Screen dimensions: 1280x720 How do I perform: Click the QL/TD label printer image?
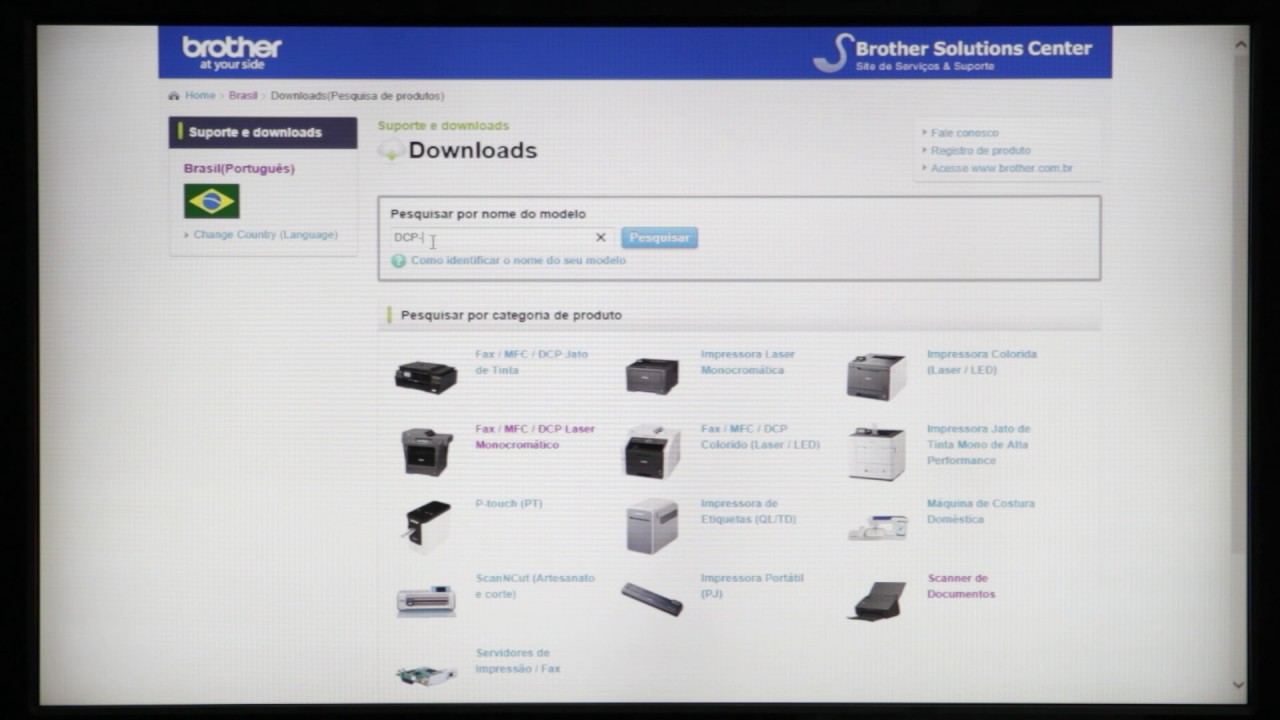(652, 526)
